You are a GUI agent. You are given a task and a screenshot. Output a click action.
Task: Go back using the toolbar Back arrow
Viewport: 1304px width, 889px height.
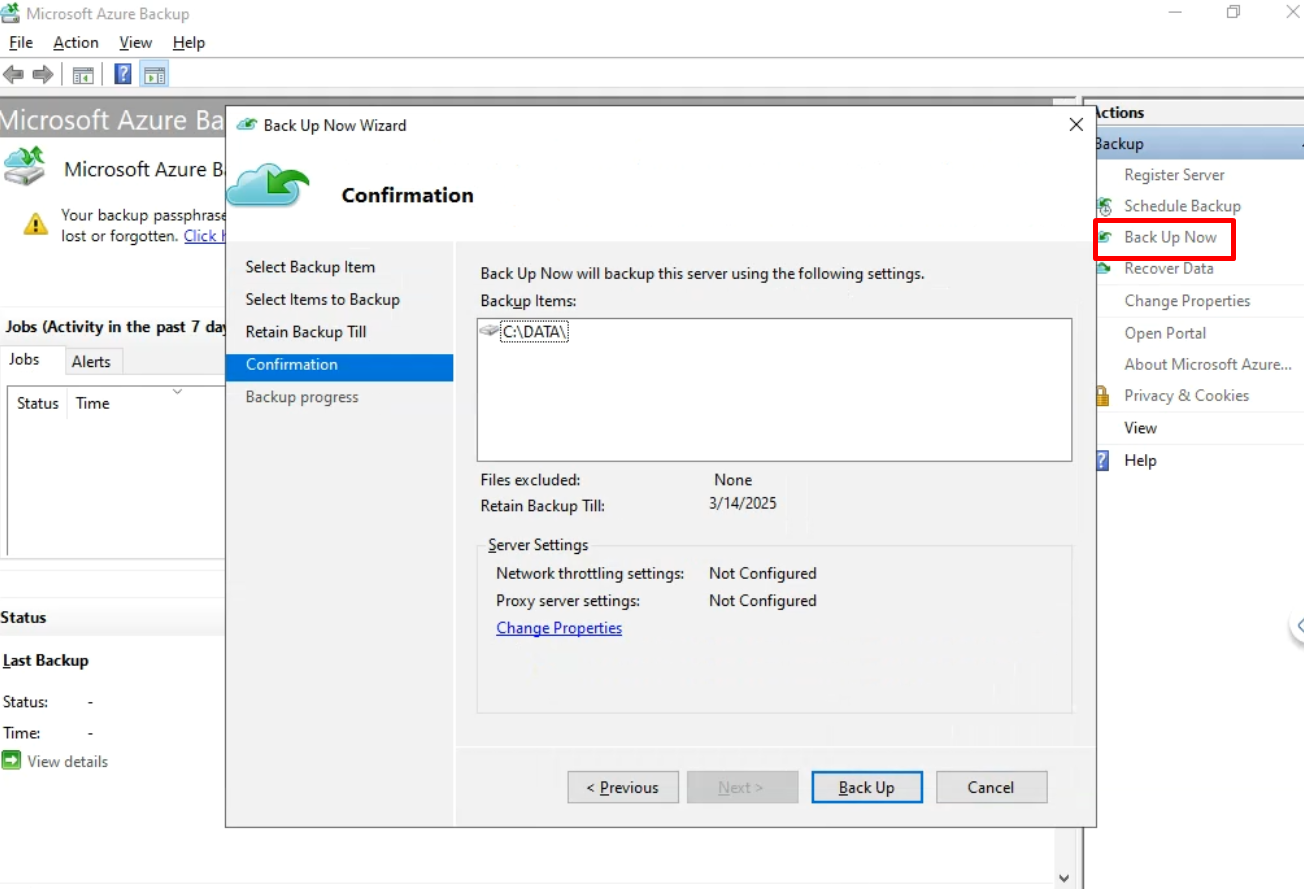click(14, 74)
